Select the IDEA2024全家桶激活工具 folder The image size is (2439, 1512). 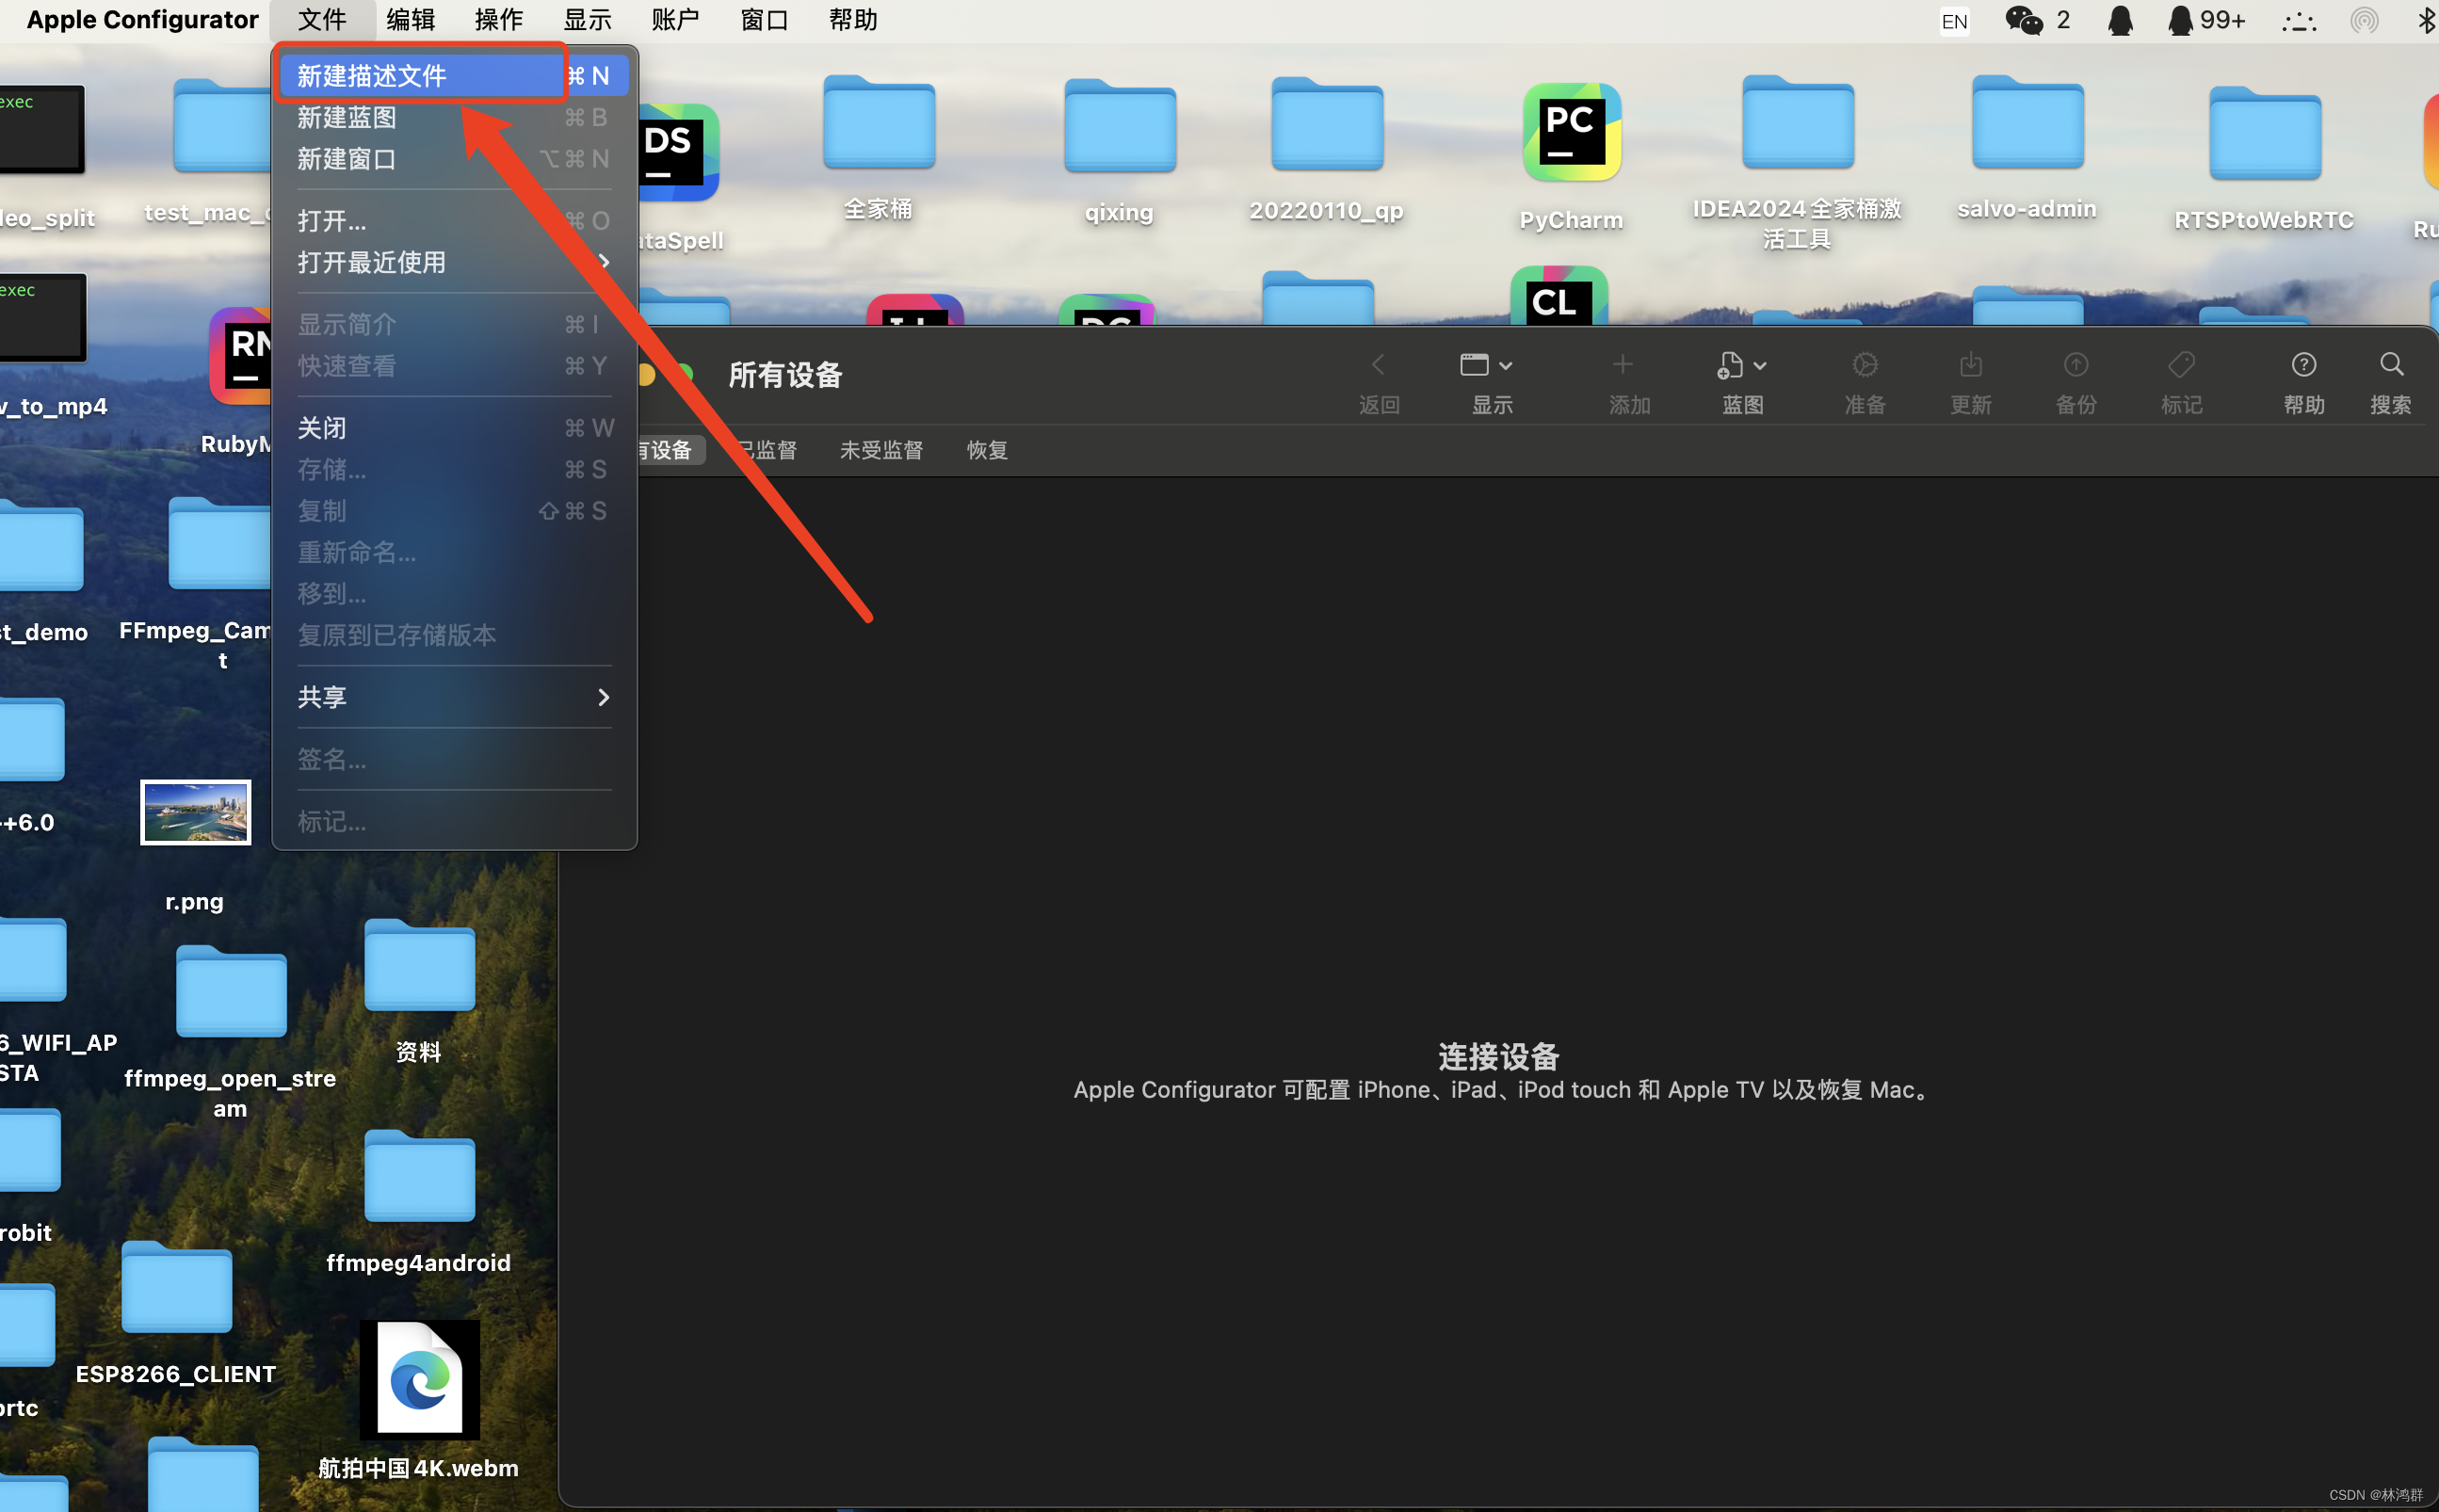(x=1797, y=124)
